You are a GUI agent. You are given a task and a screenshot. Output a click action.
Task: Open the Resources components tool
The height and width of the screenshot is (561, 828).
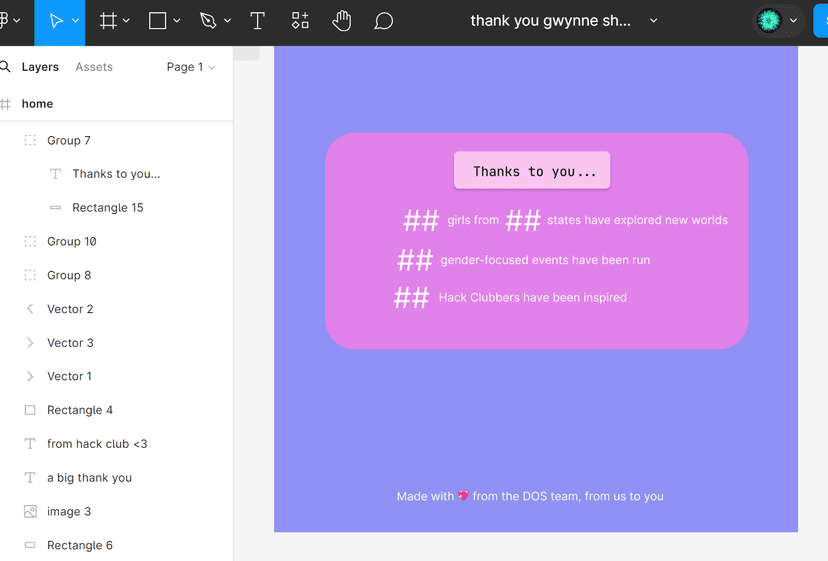click(x=300, y=21)
